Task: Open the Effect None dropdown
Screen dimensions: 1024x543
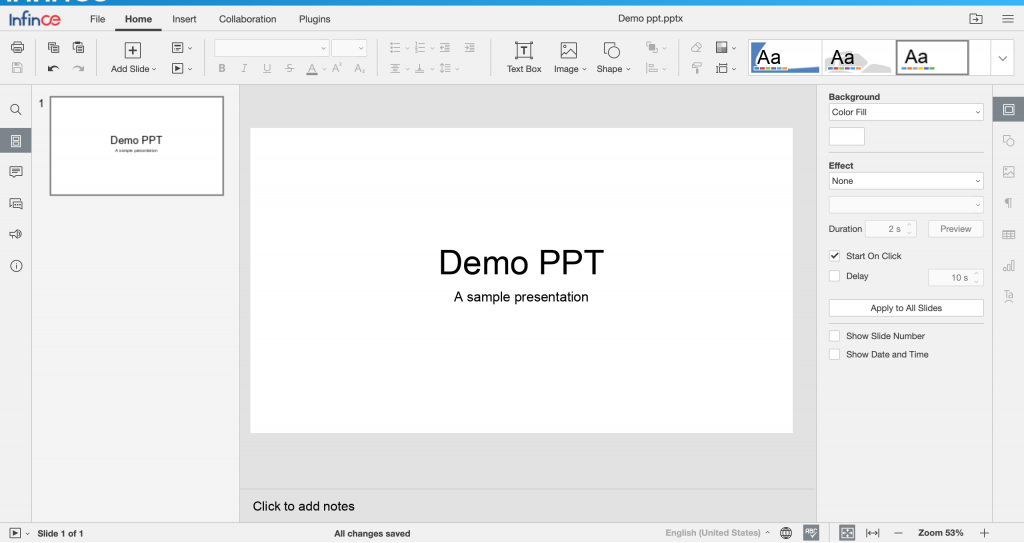Action: click(906, 181)
